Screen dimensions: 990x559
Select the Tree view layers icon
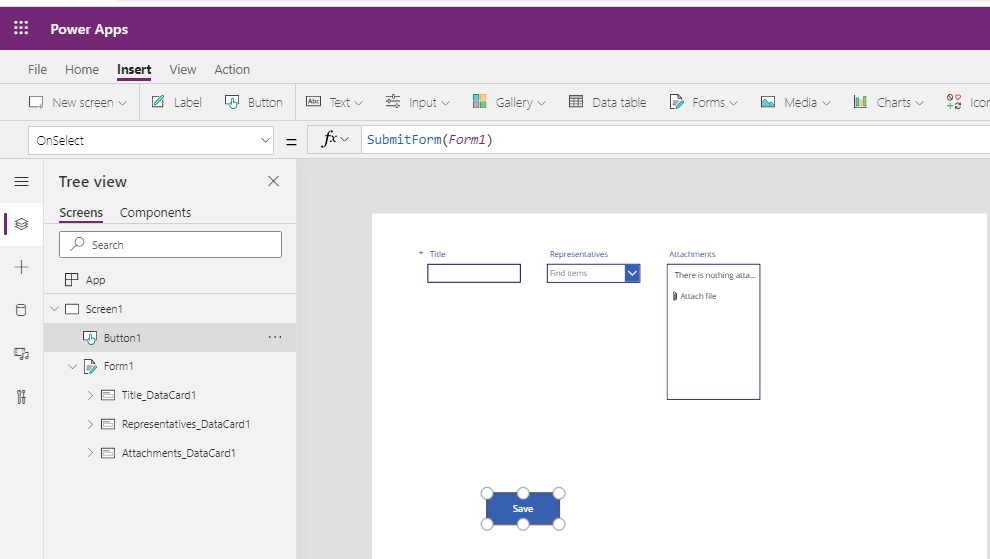[x=21, y=224]
